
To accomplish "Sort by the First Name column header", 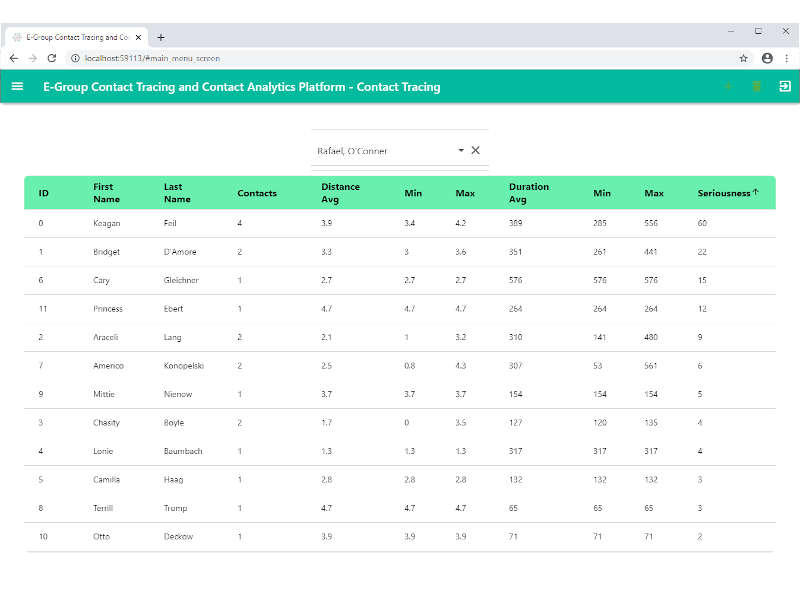I will coord(107,193).
